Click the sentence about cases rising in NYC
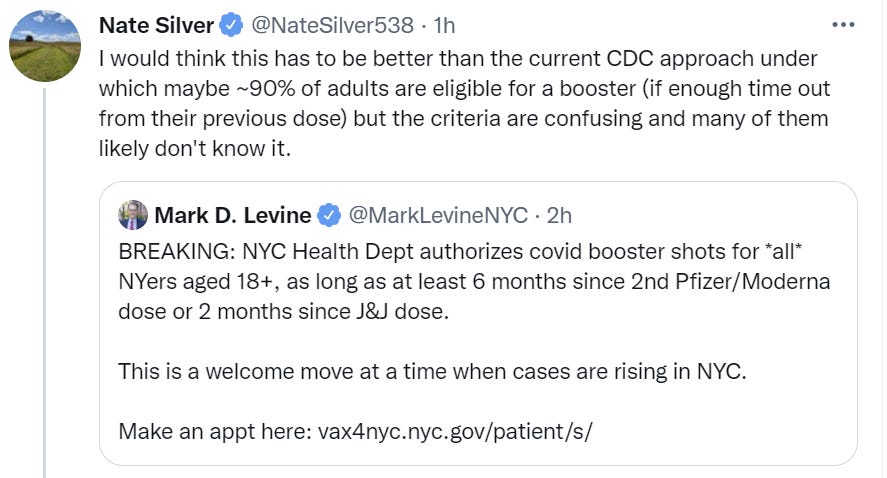The width and height of the screenshot is (887, 478). pyautogui.click(x=432, y=372)
